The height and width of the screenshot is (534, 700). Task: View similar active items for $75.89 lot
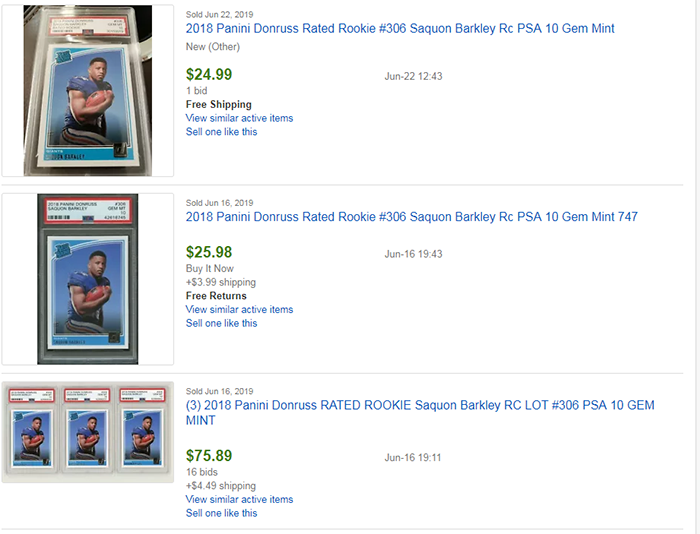[x=239, y=499]
